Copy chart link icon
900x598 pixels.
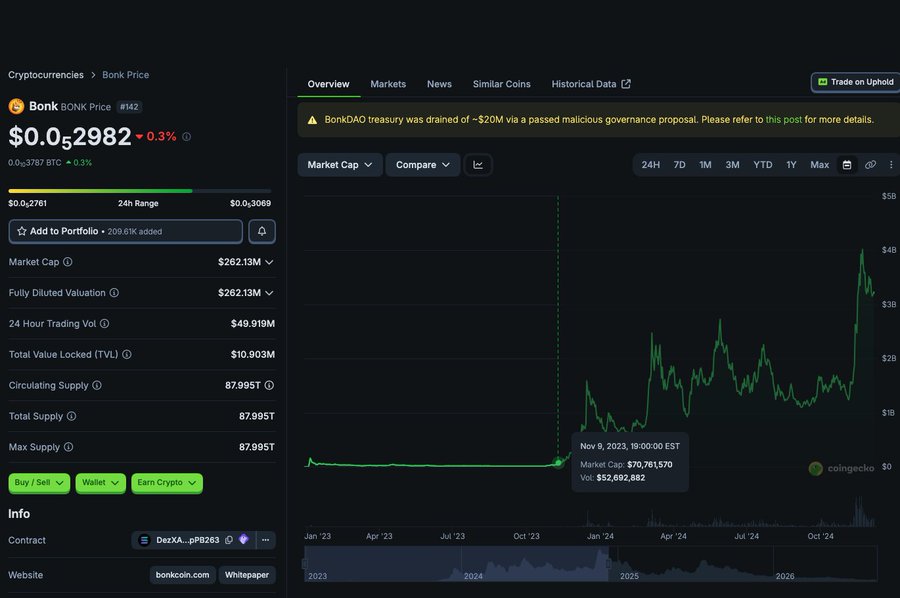(x=870, y=165)
